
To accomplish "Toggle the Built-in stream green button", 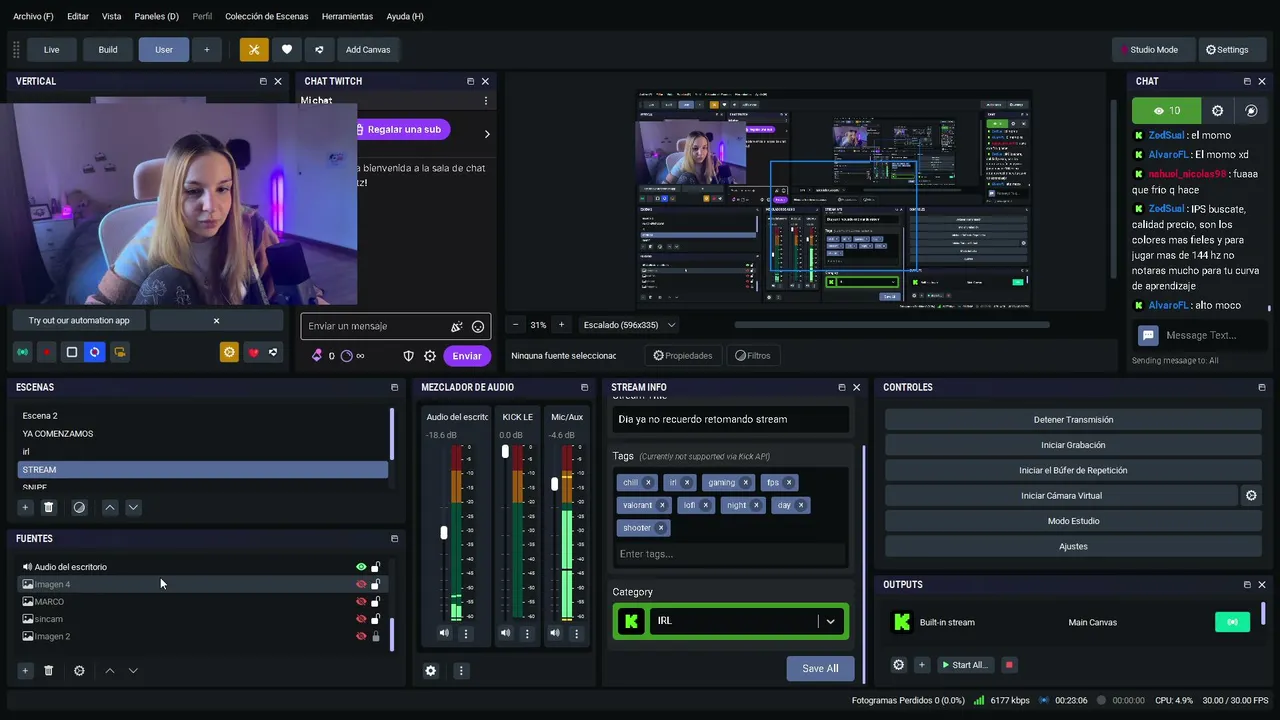I will [x=1232, y=622].
